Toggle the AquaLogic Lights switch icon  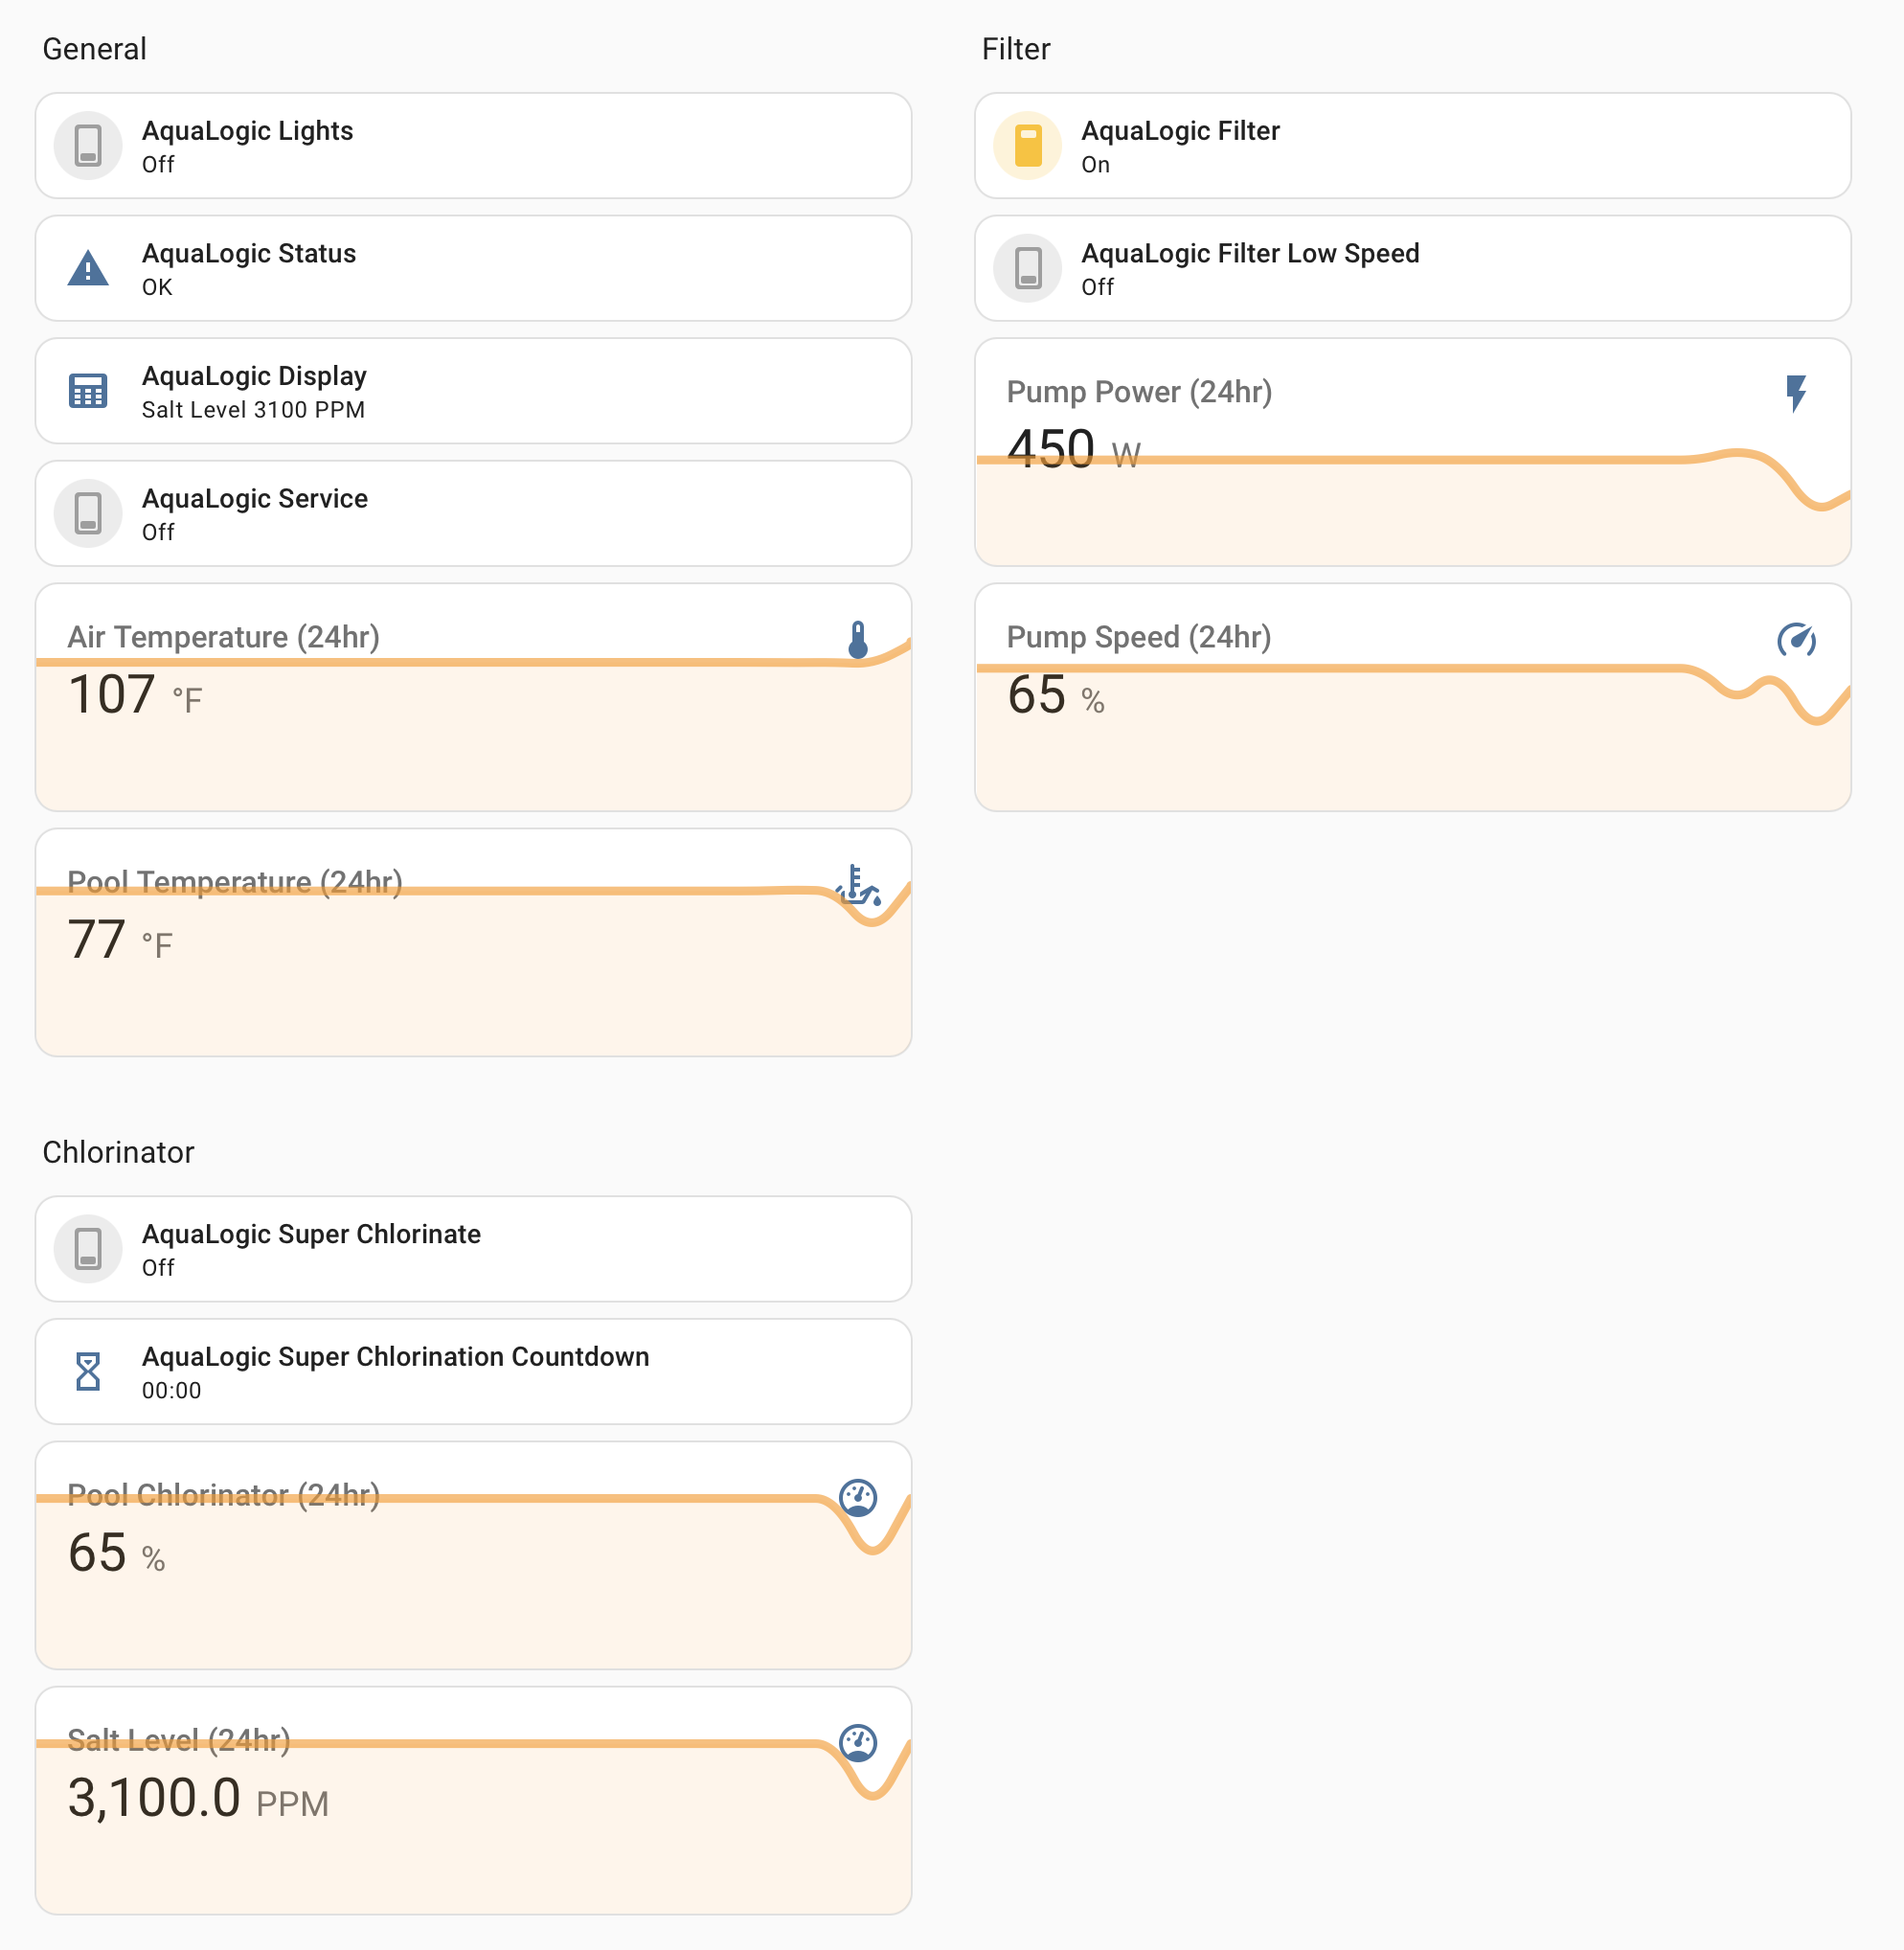coord(88,146)
